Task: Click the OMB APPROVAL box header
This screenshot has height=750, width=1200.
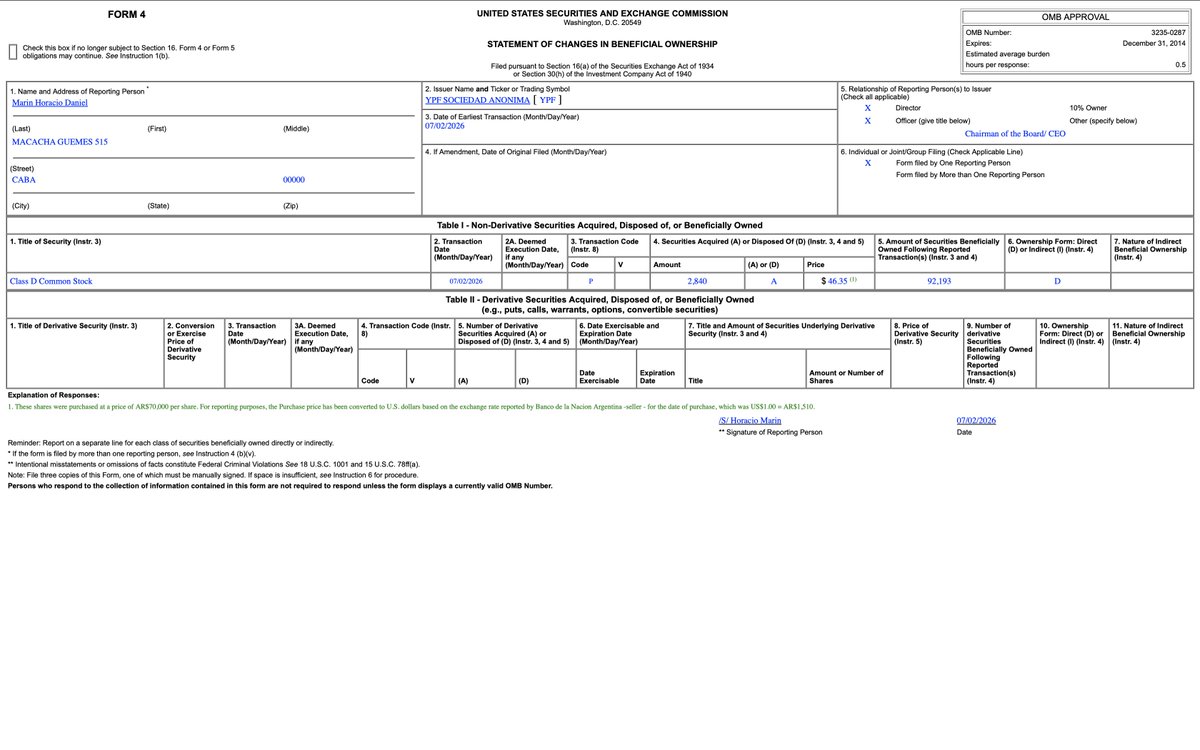Action: coord(1075,17)
